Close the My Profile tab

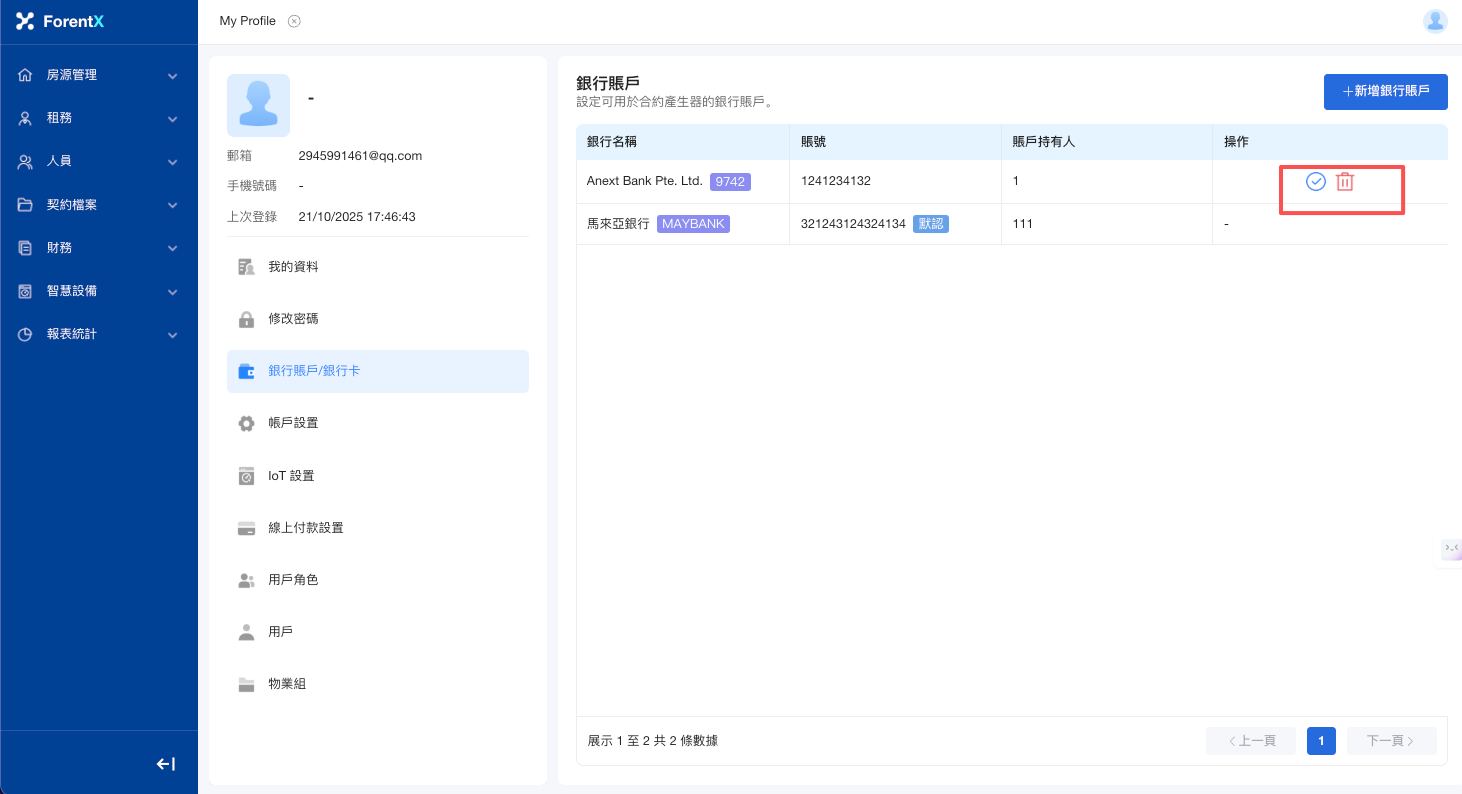click(x=294, y=21)
